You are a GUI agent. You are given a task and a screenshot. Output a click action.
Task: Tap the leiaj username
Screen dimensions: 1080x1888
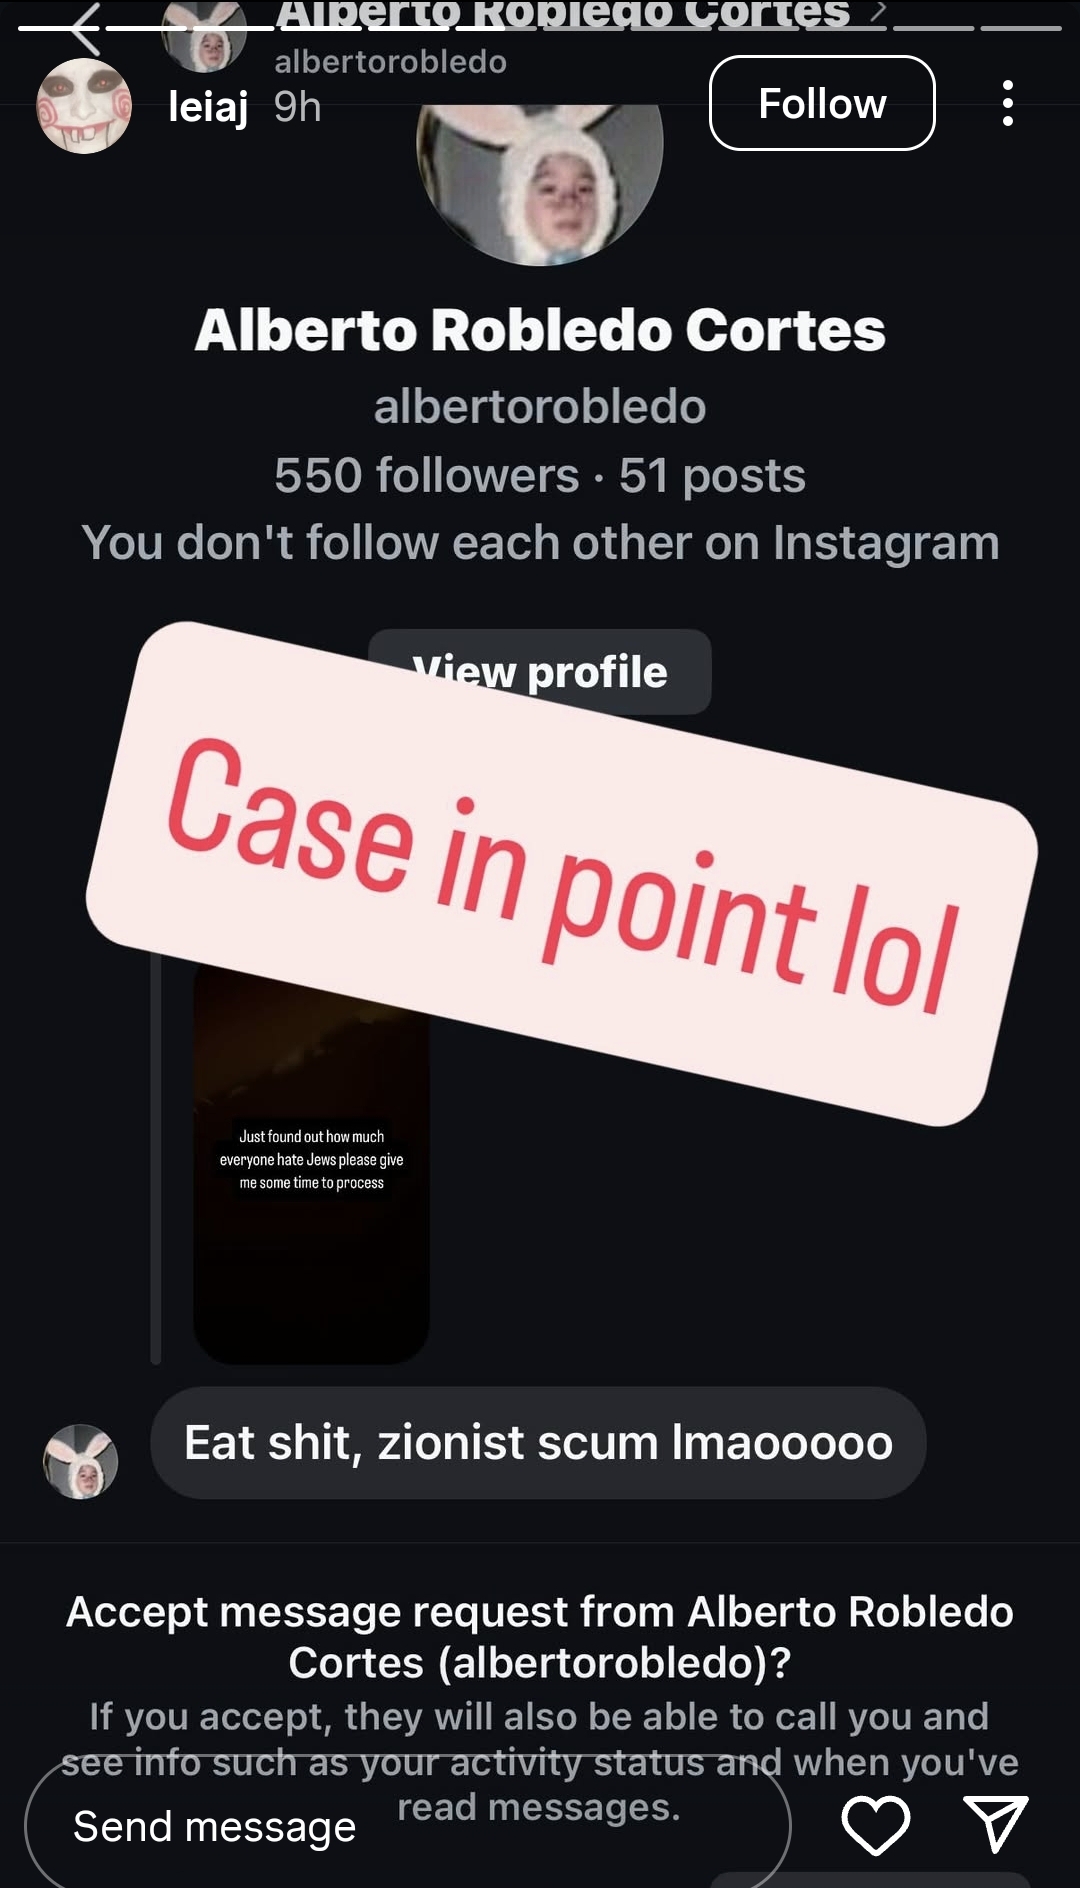click(x=208, y=106)
